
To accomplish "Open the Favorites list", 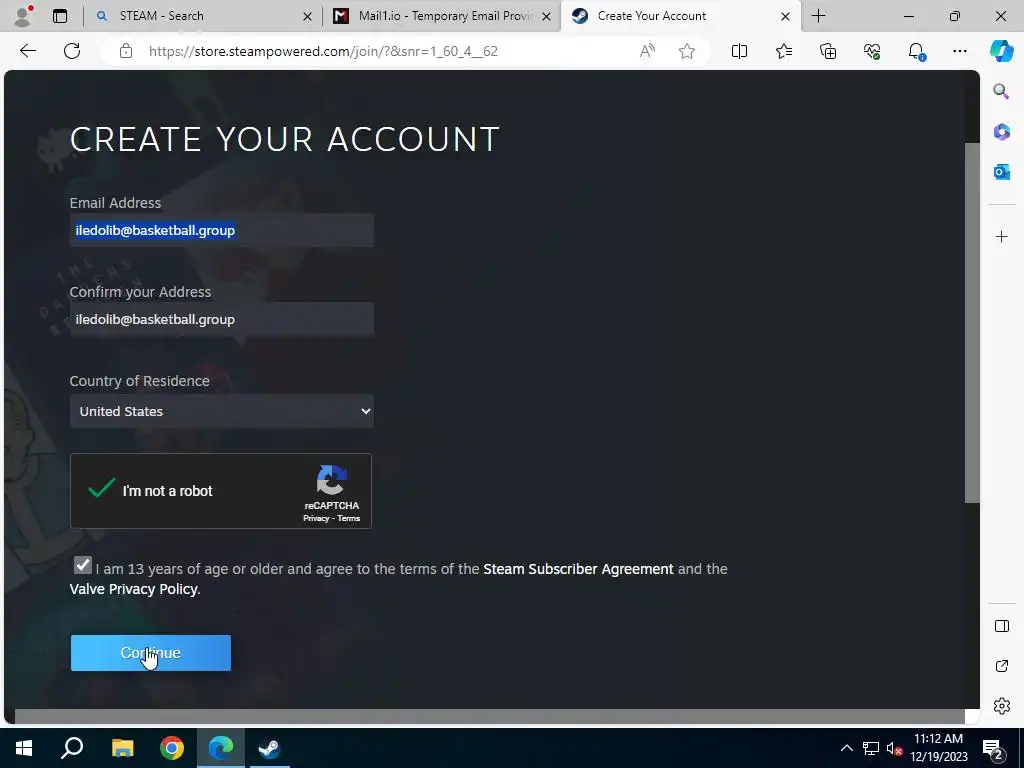I will [784, 51].
